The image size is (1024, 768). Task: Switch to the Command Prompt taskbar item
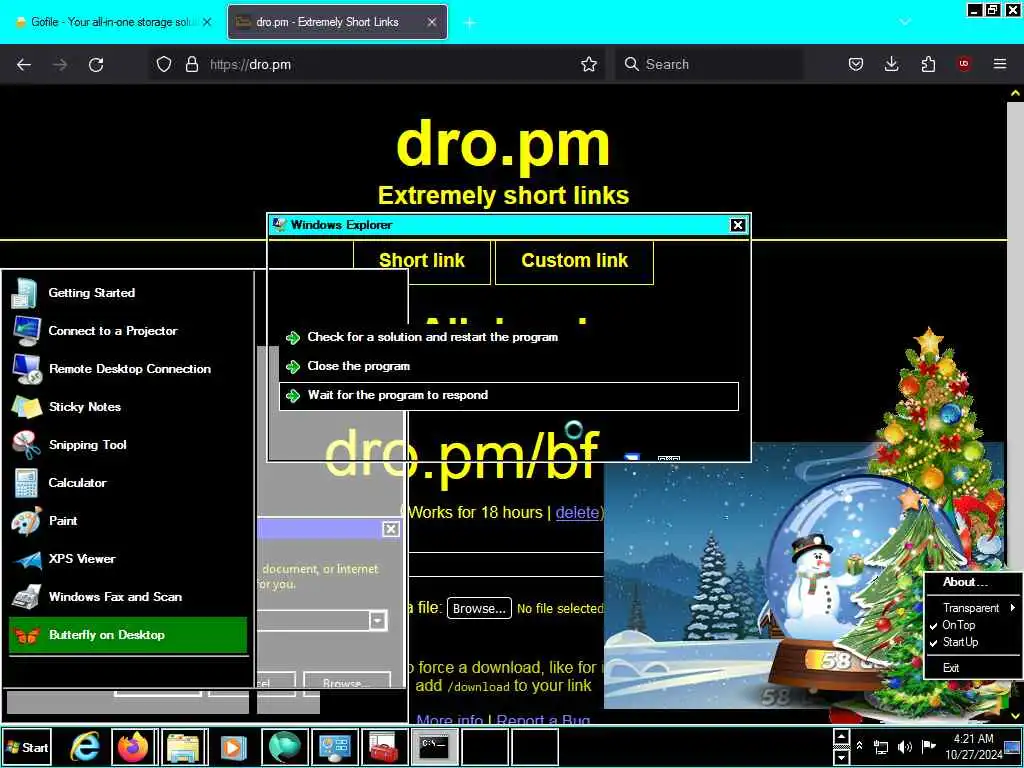(x=434, y=747)
